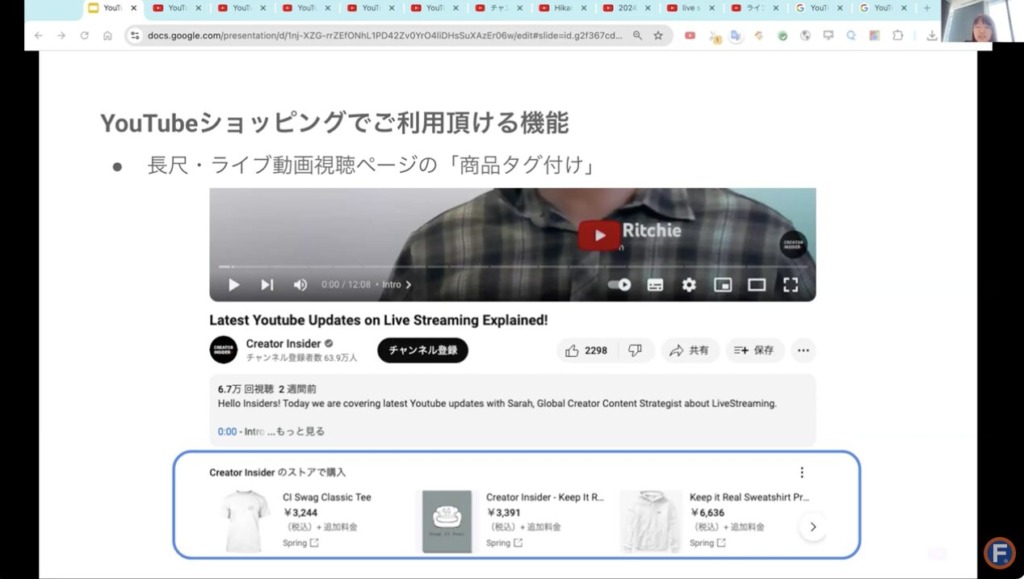Open more actions three-dot menu beside 保存
This screenshot has height=579, width=1024.
[x=803, y=351]
